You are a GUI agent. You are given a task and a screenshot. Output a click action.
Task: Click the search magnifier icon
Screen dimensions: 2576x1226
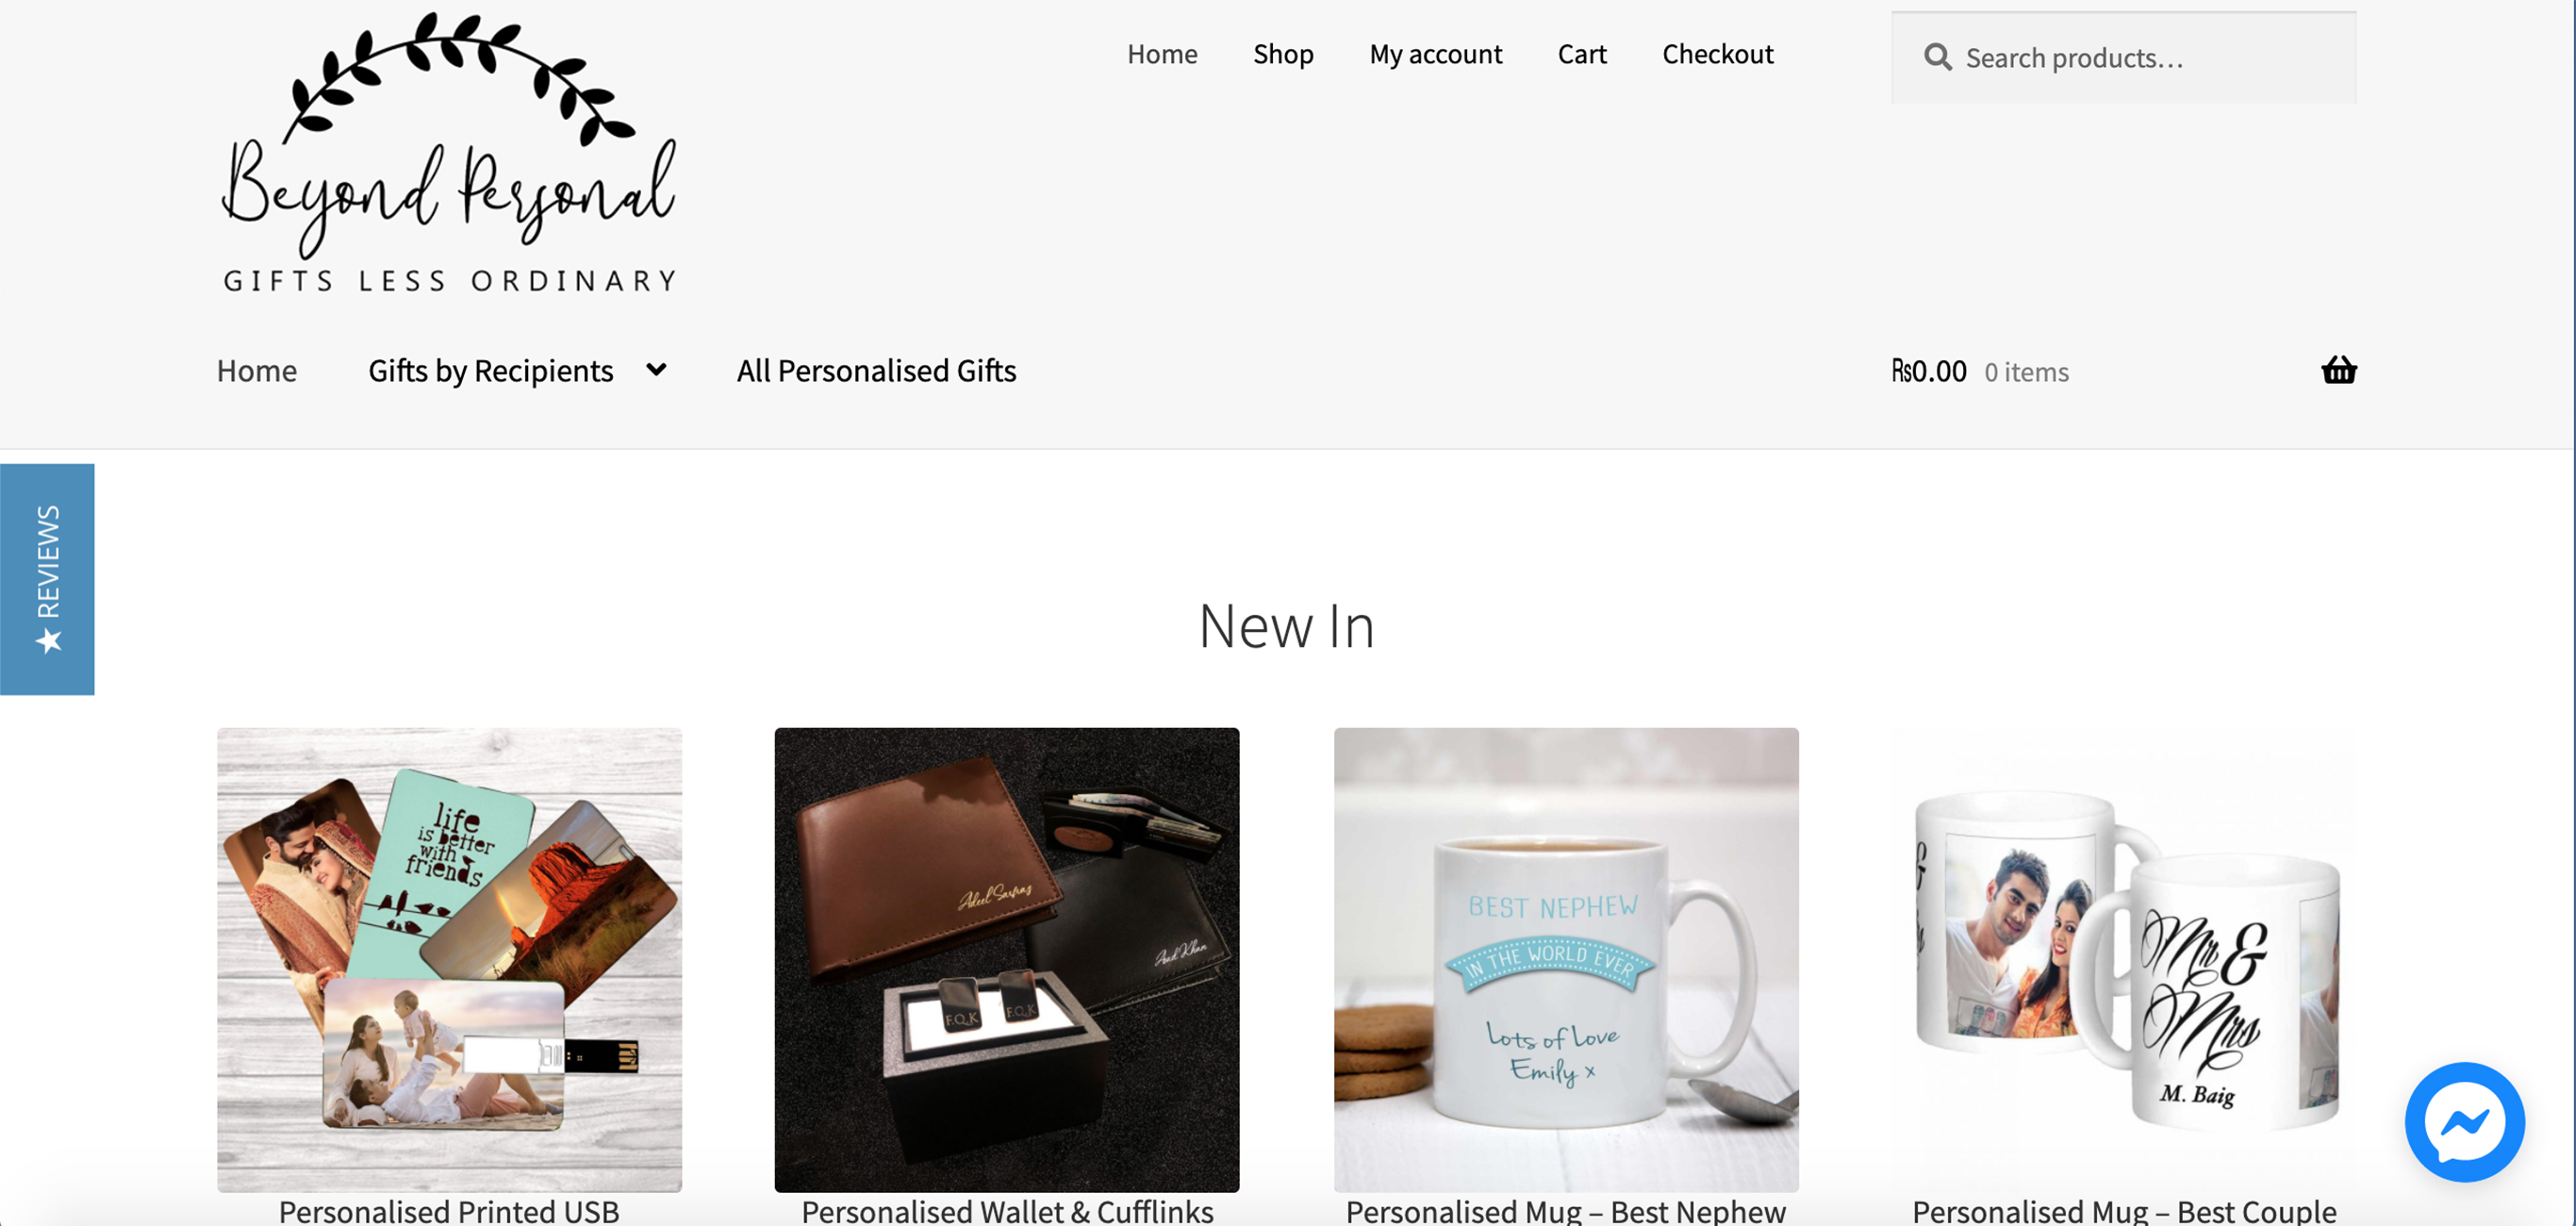[1938, 57]
